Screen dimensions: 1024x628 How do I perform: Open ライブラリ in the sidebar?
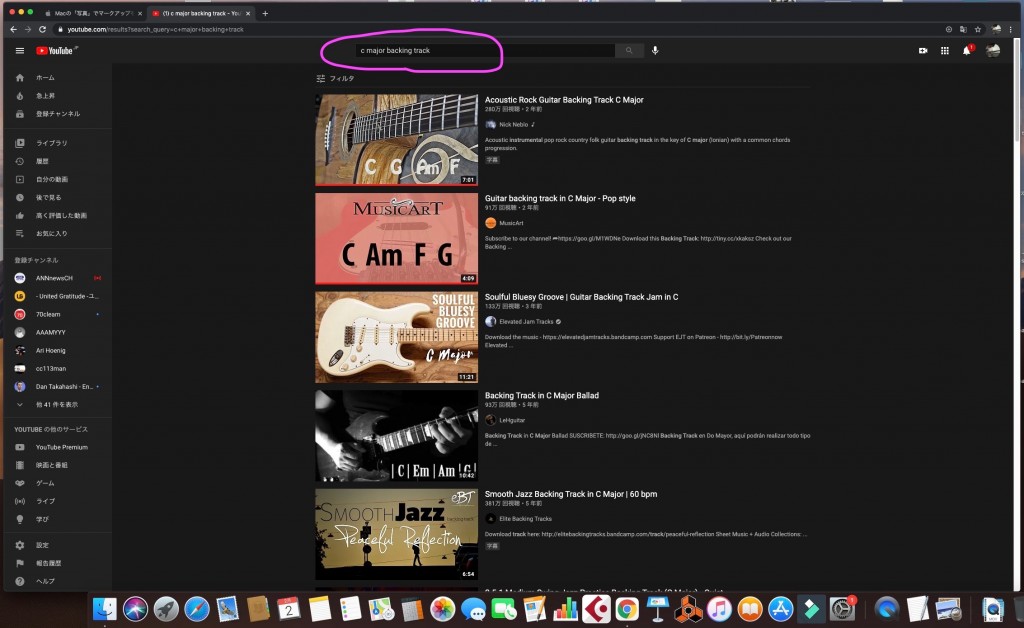pos(51,143)
